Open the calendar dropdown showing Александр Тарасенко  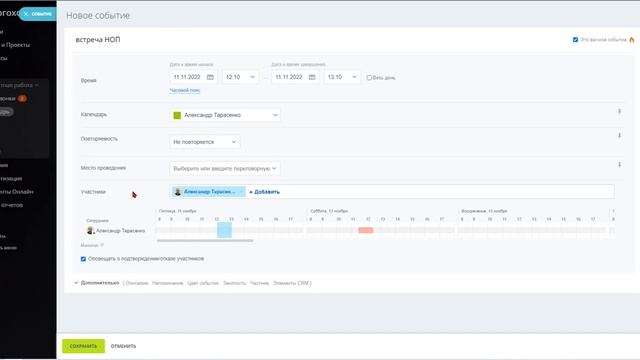(x=225, y=115)
